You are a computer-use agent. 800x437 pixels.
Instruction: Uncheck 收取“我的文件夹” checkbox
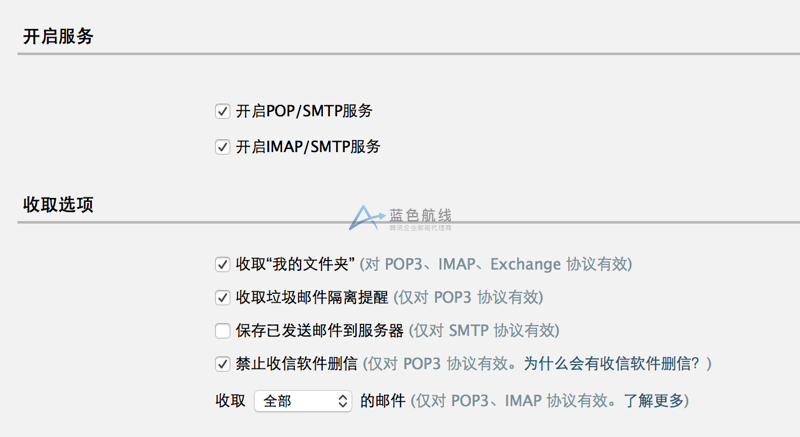[222, 264]
